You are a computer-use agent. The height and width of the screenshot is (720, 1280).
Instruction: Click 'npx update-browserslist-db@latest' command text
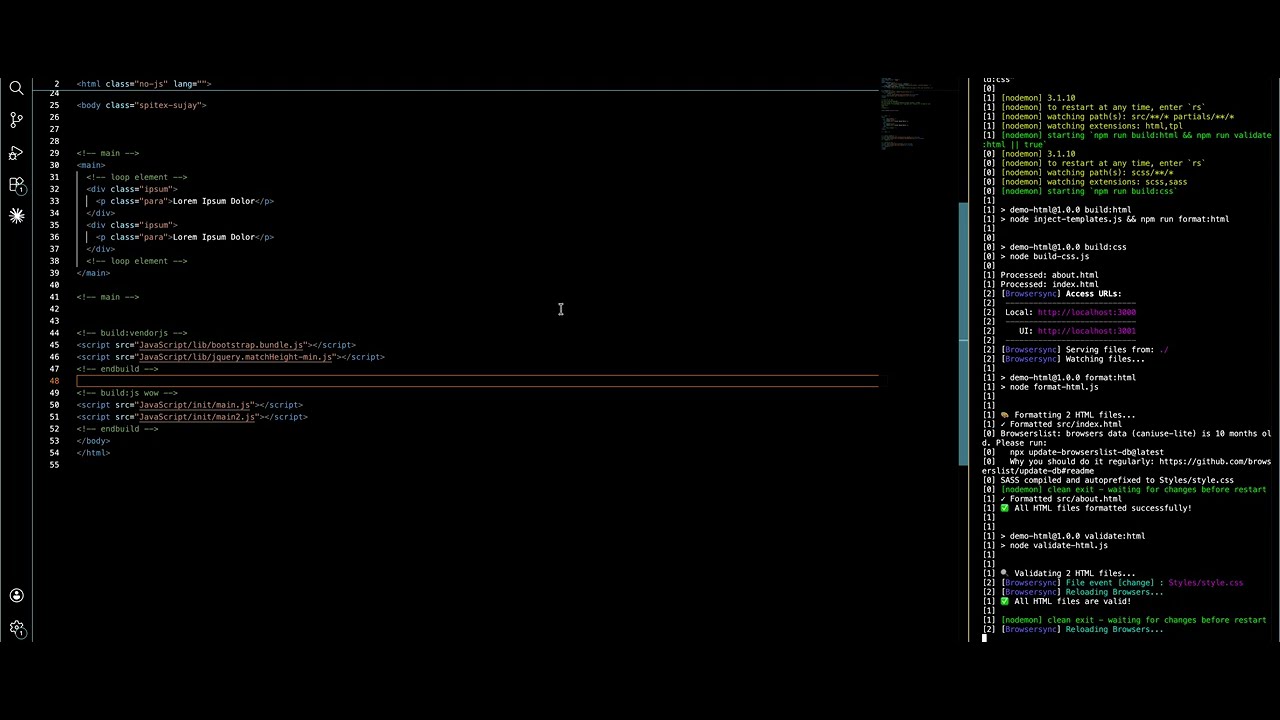1086,452
